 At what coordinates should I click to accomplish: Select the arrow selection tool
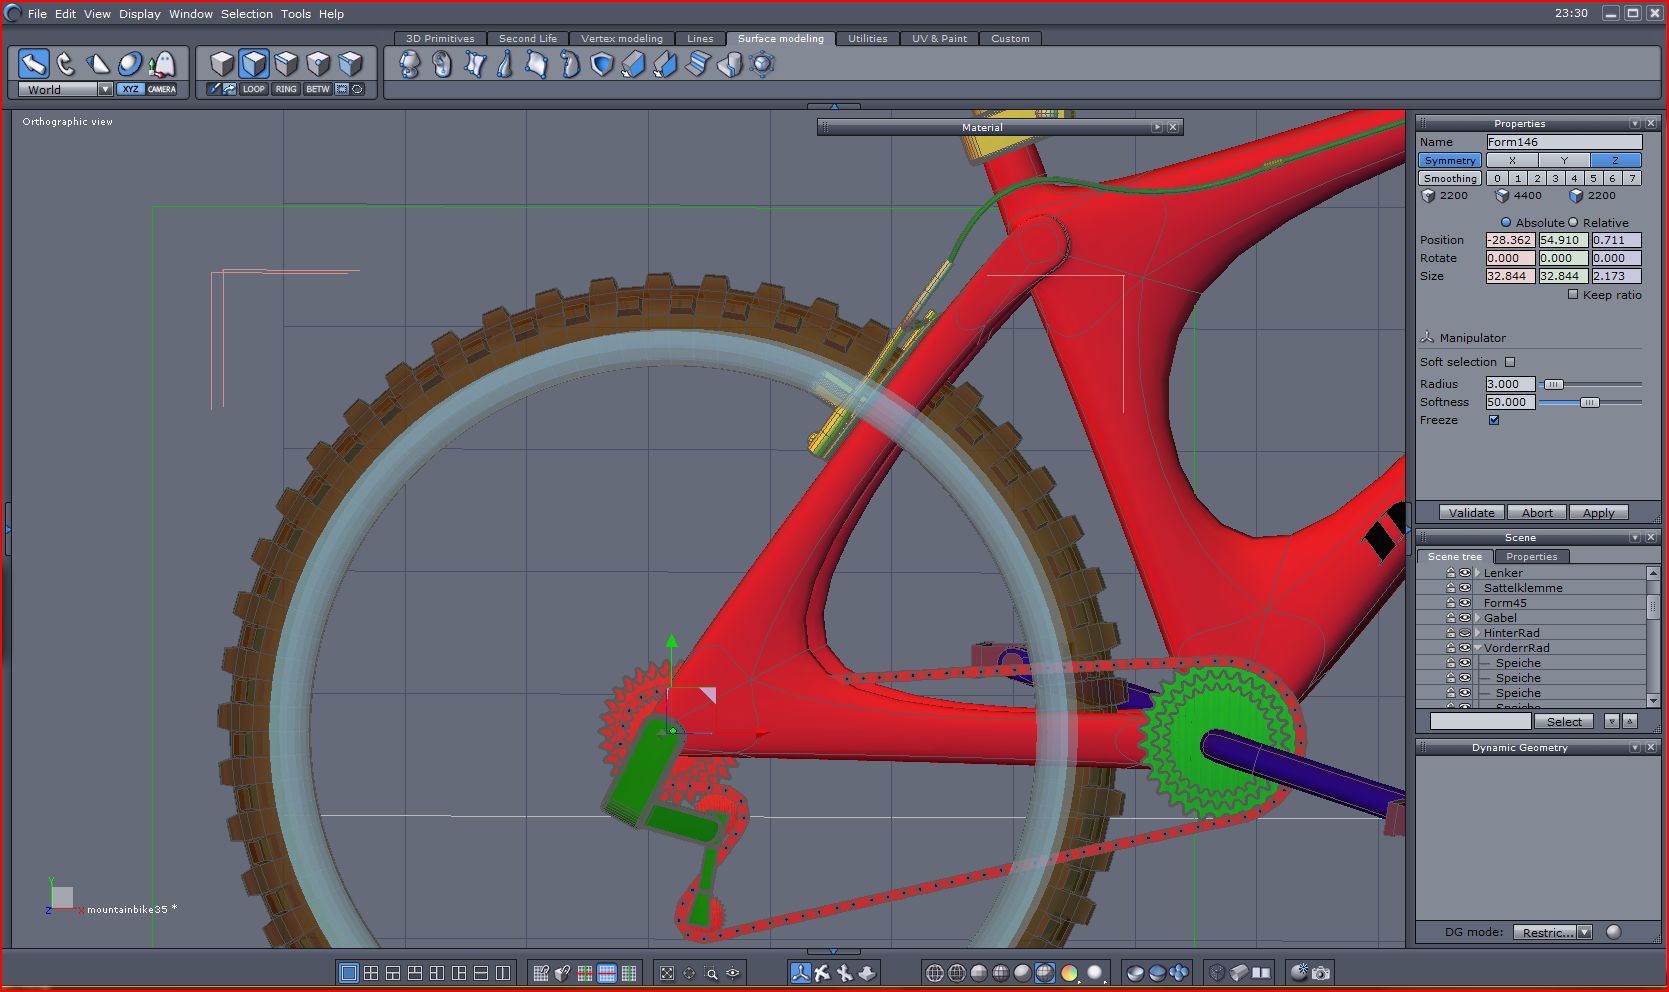34,64
